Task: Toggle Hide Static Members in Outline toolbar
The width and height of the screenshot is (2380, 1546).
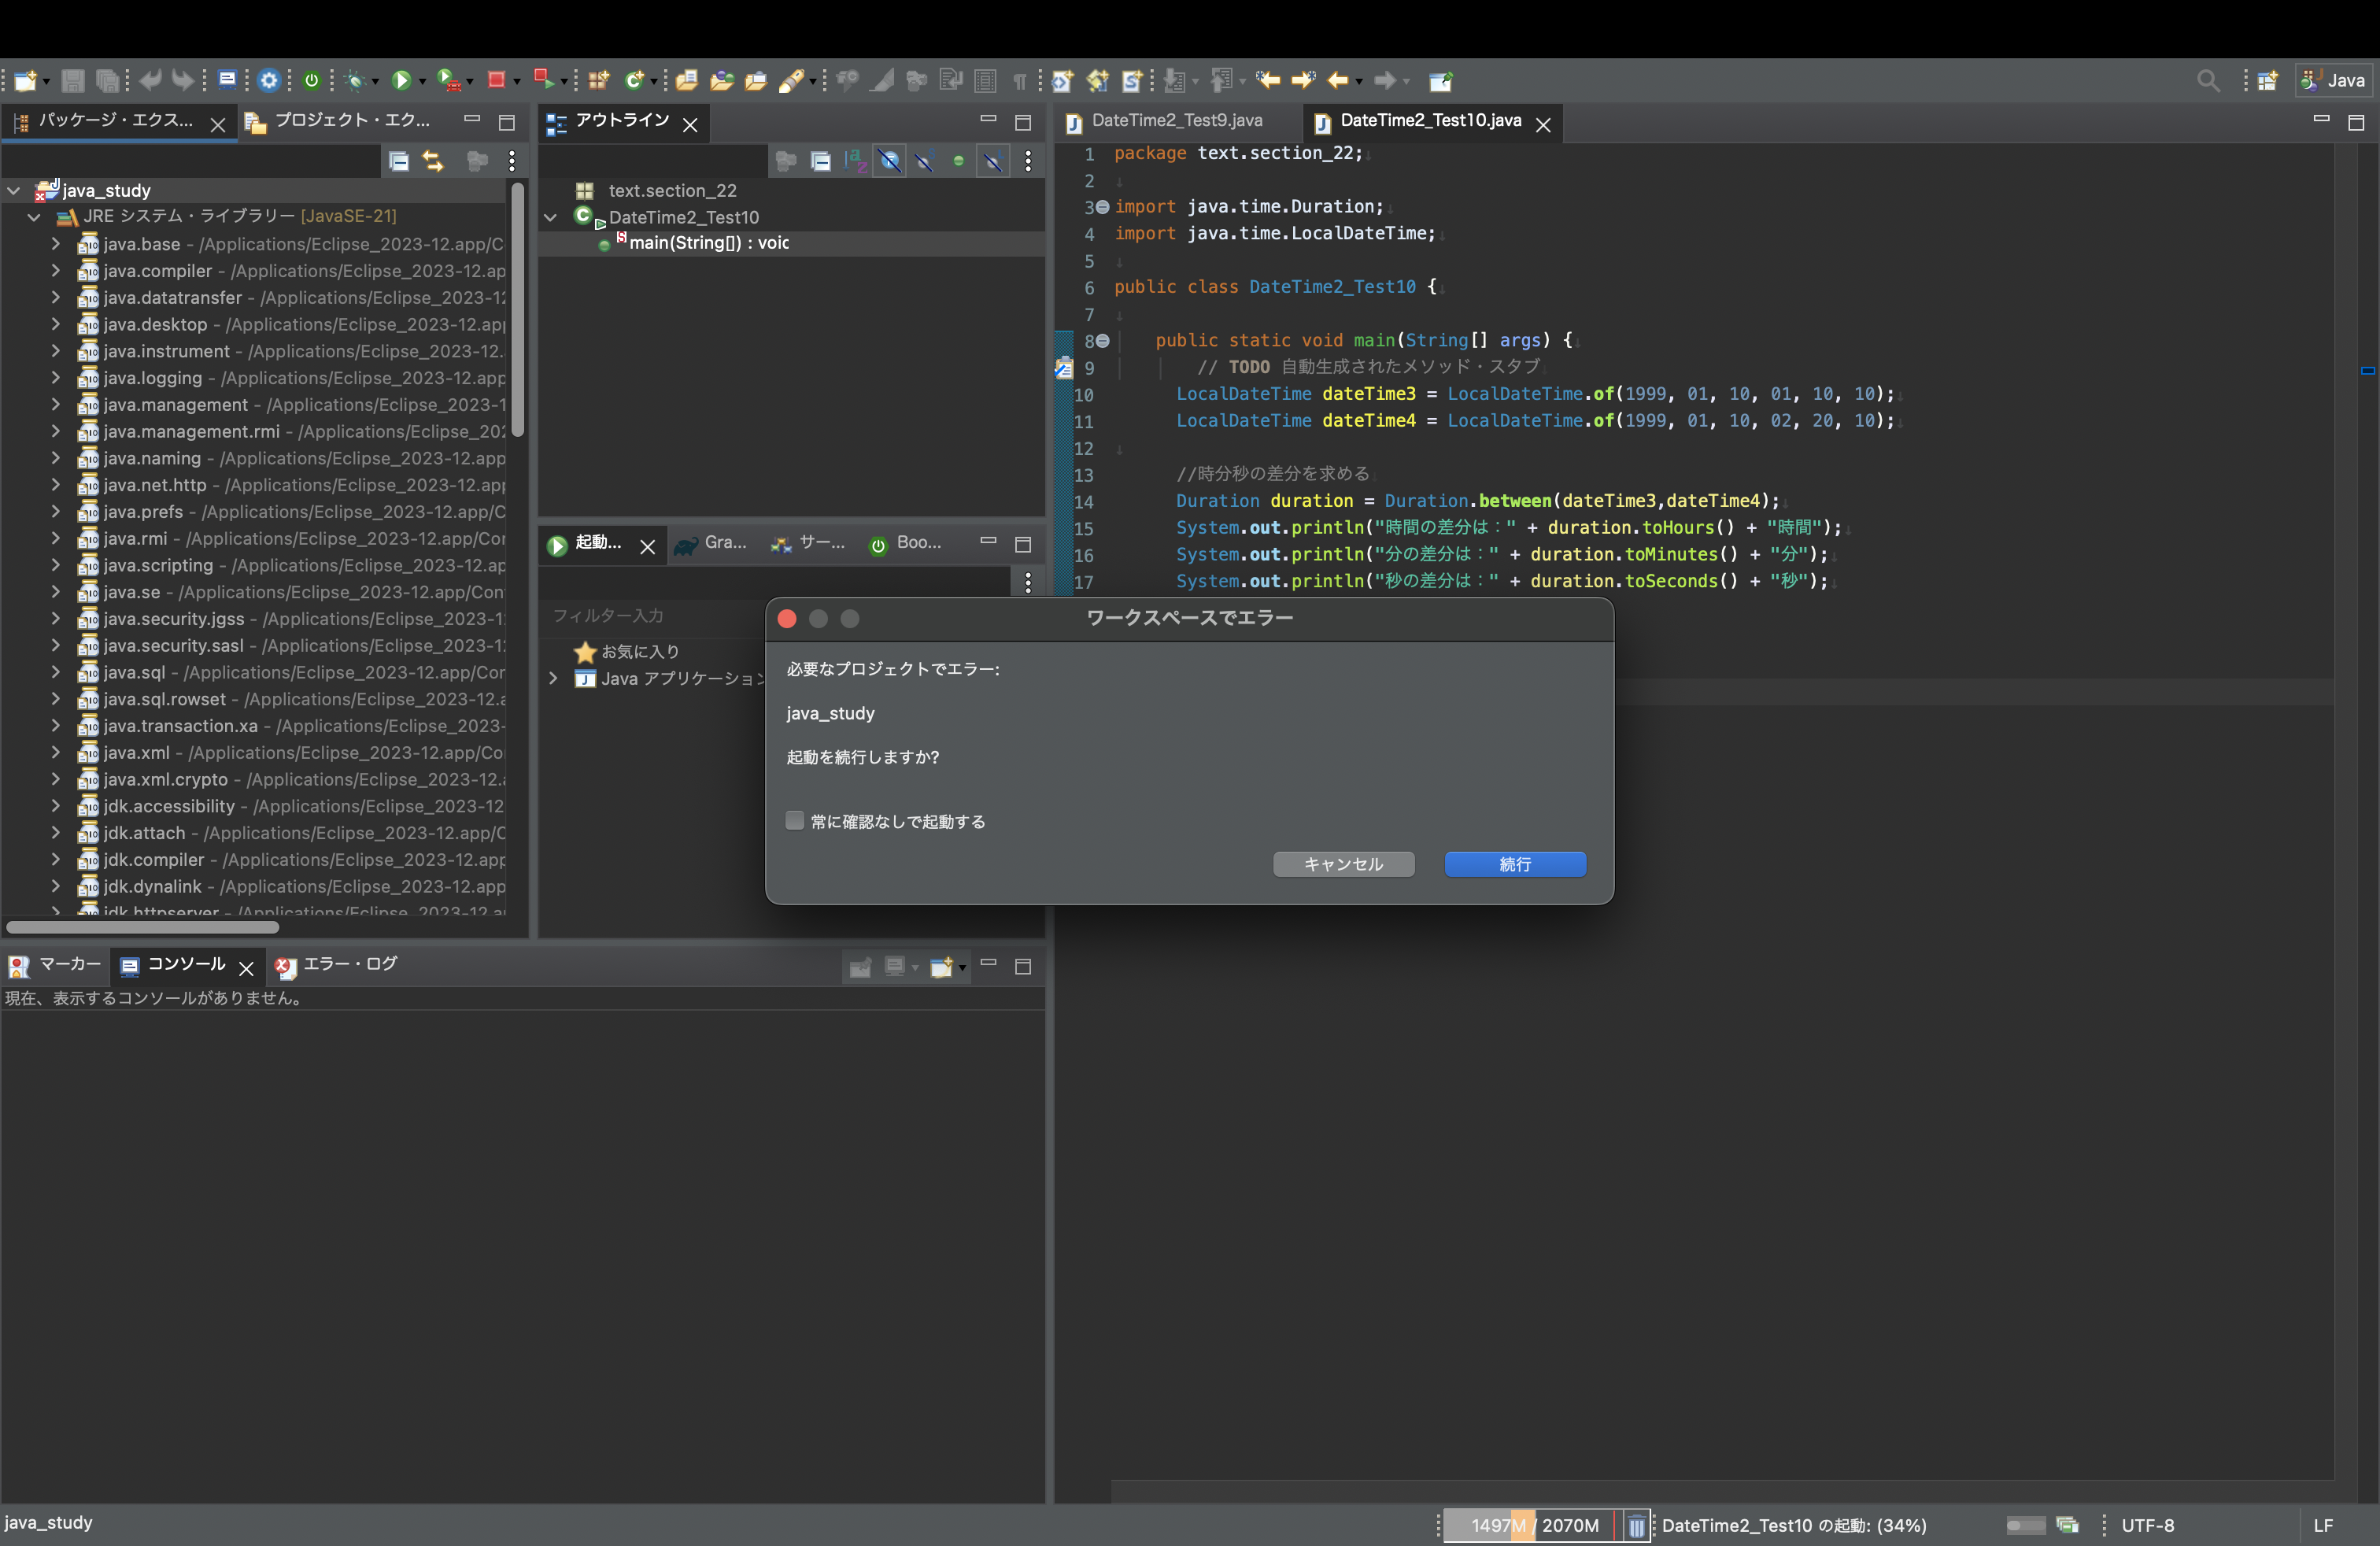Action: click(925, 161)
